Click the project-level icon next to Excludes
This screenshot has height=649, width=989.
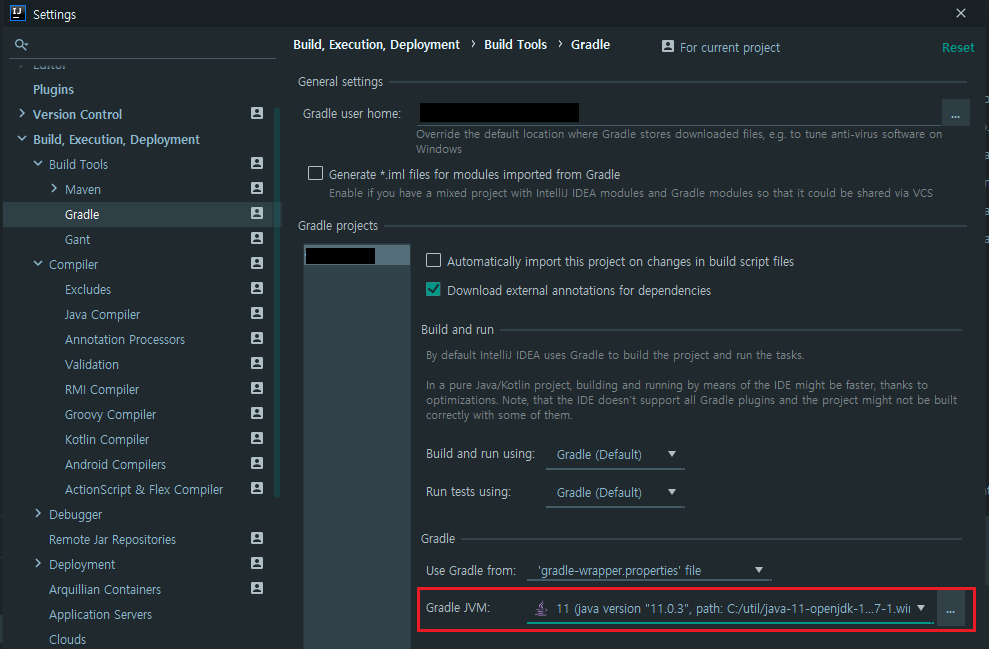(x=257, y=288)
